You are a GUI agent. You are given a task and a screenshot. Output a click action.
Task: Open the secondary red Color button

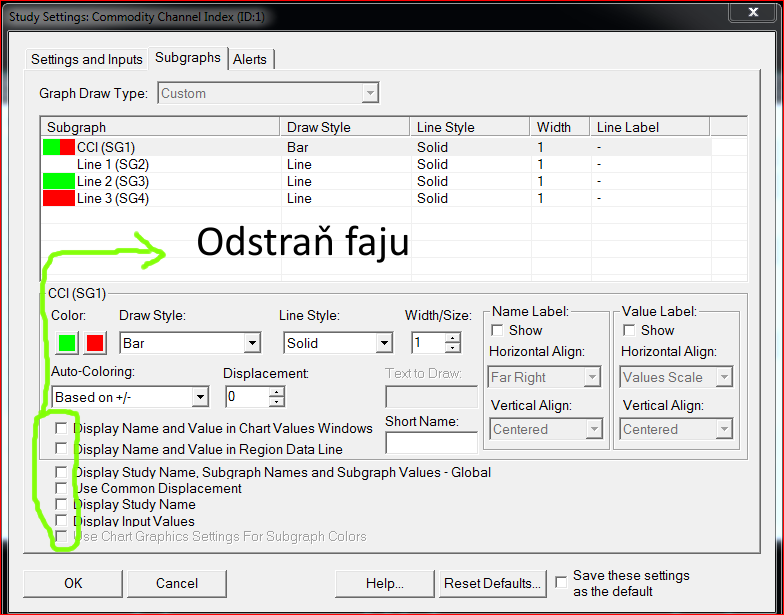click(95, 343)
